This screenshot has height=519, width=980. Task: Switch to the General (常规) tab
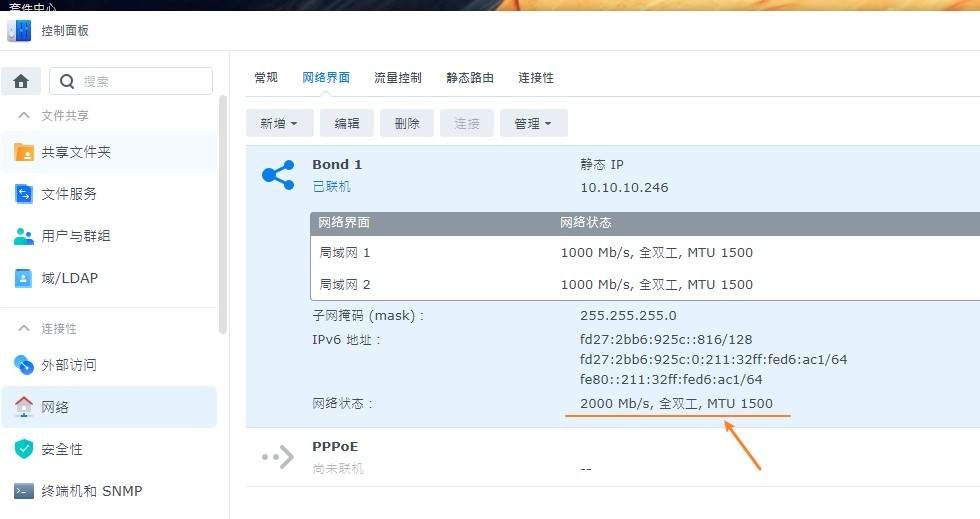(266, 78)
